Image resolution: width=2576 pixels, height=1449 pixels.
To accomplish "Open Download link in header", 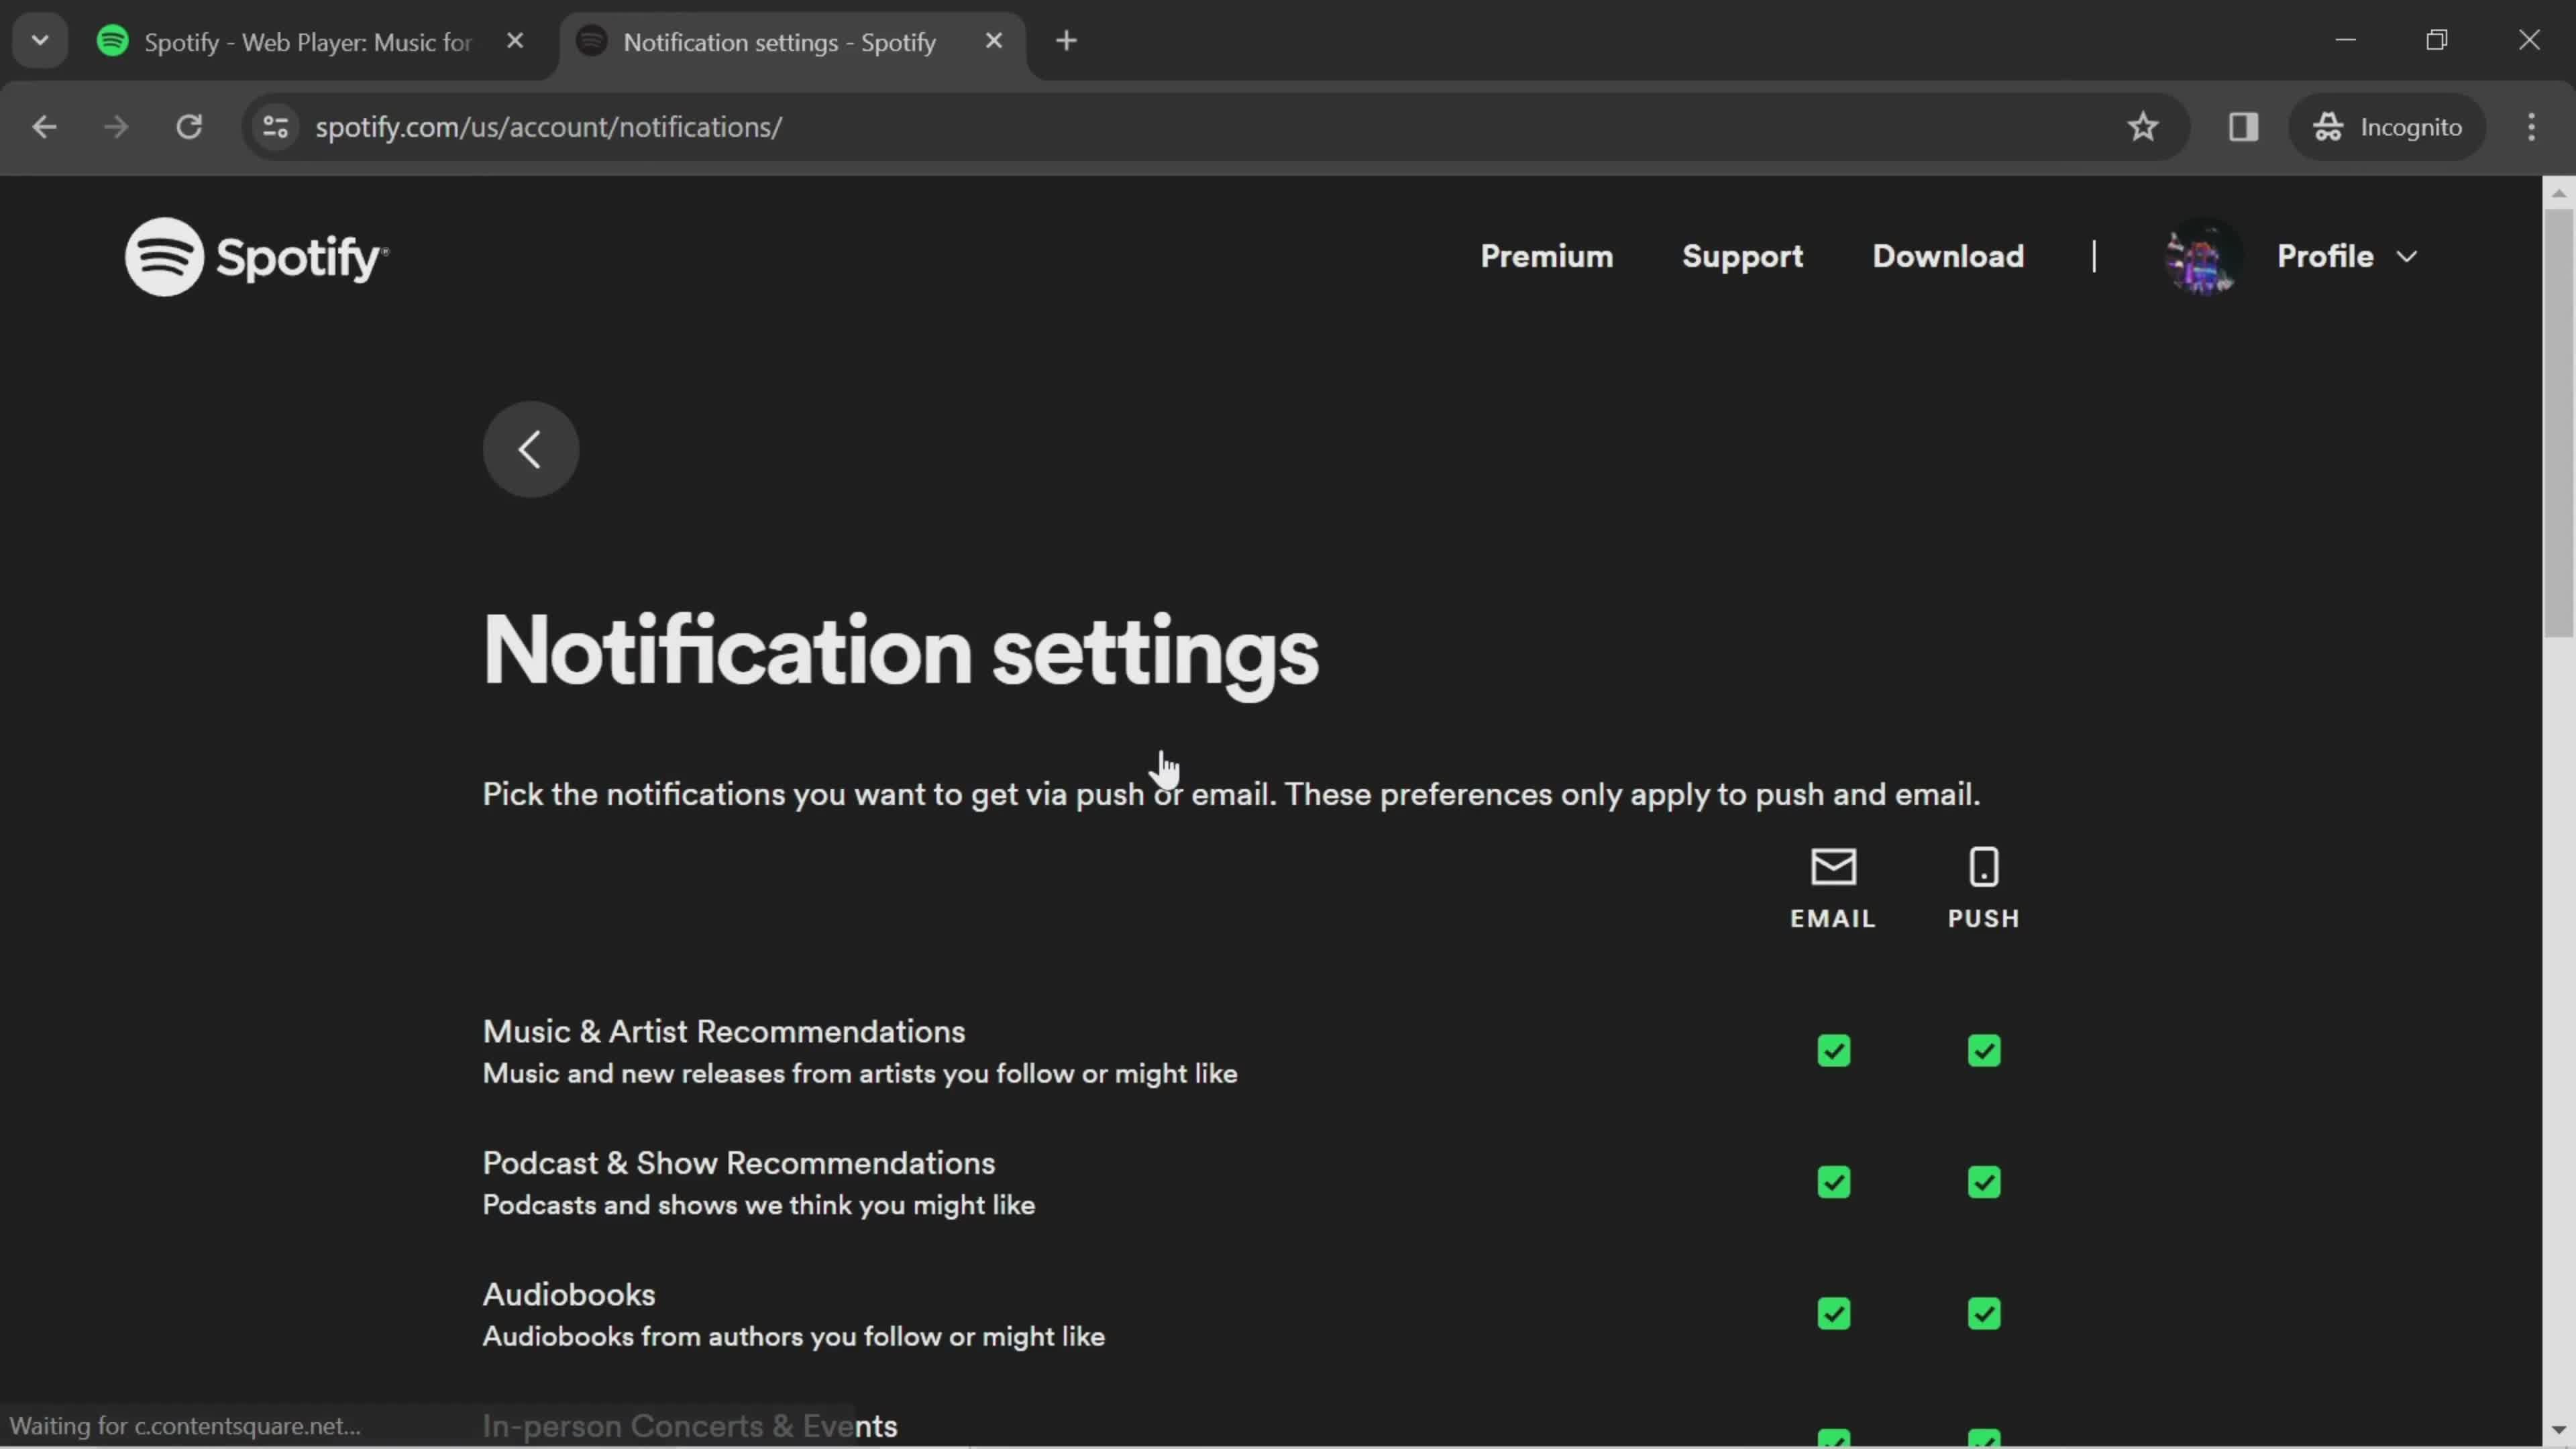I will point(1948,257).
